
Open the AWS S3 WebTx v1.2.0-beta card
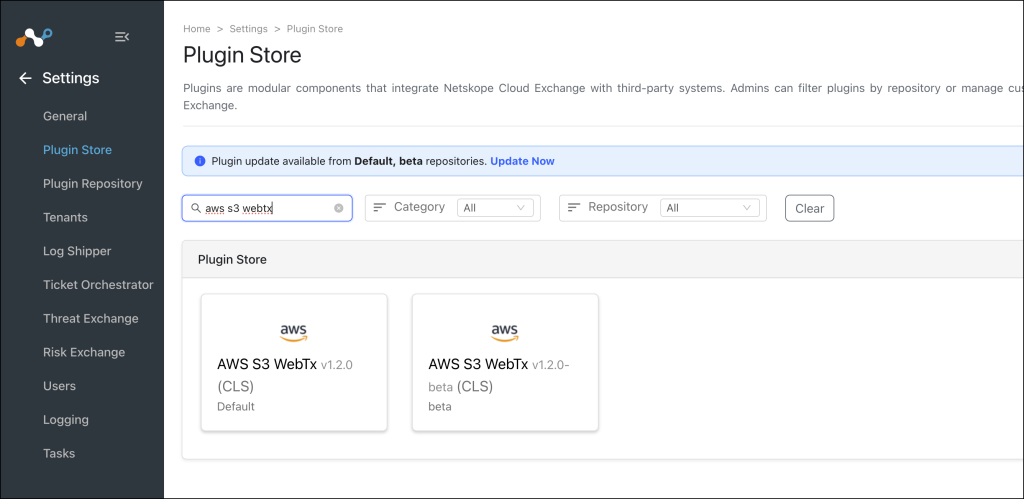click(x=505, y=362)
